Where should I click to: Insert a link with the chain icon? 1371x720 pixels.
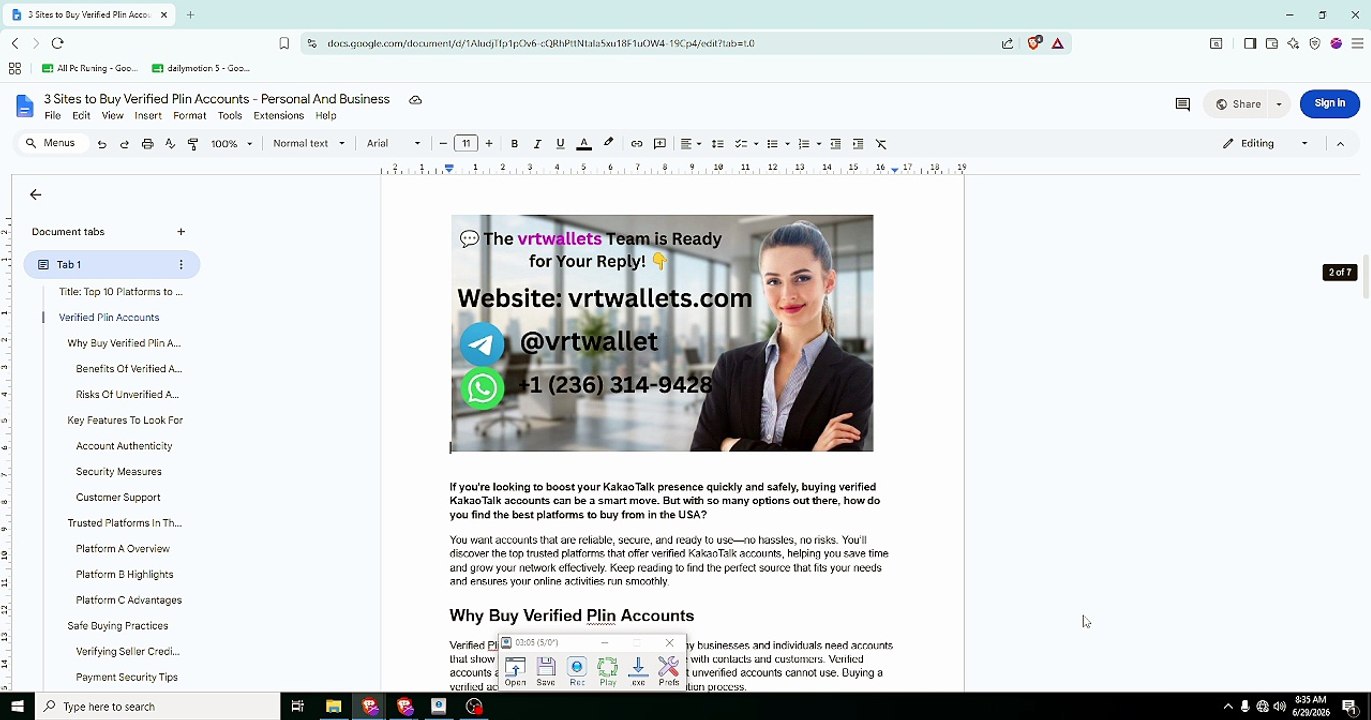(636, 144)
